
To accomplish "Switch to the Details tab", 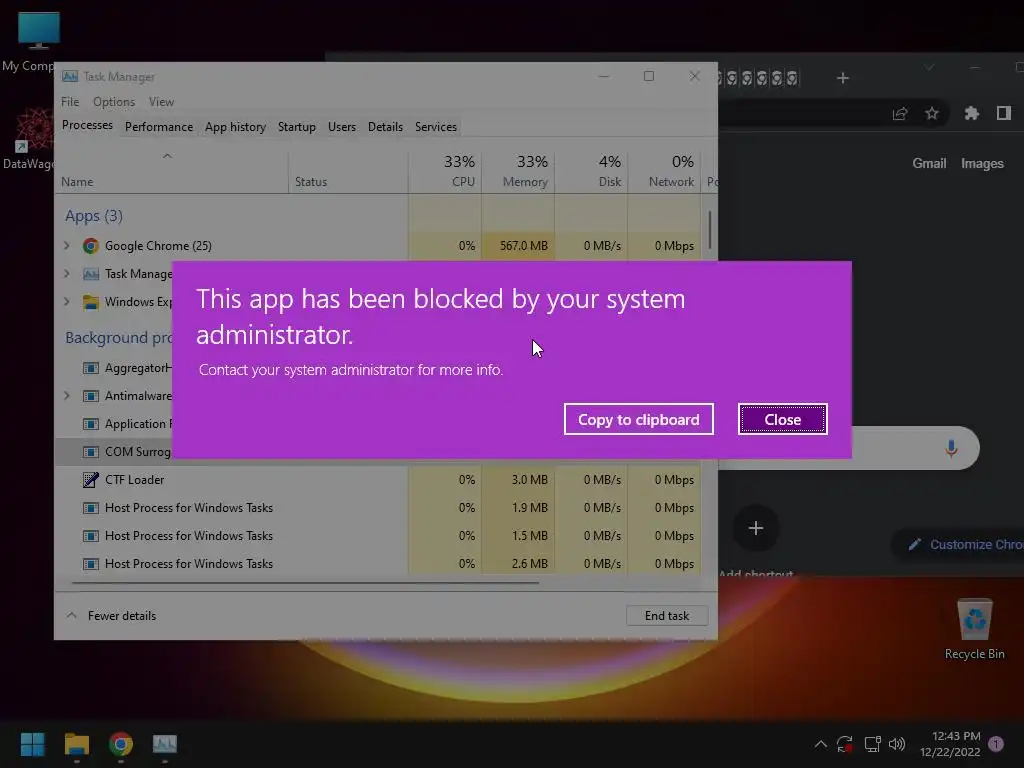I will point(385,127).
